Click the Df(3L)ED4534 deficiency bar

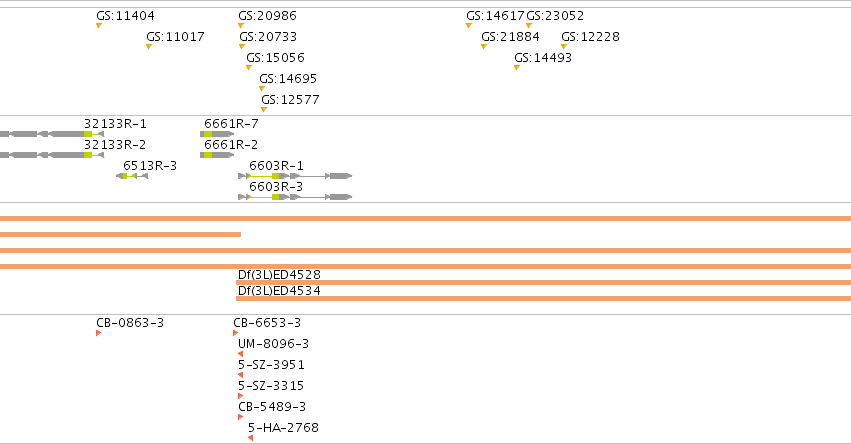tap(543, 299)
